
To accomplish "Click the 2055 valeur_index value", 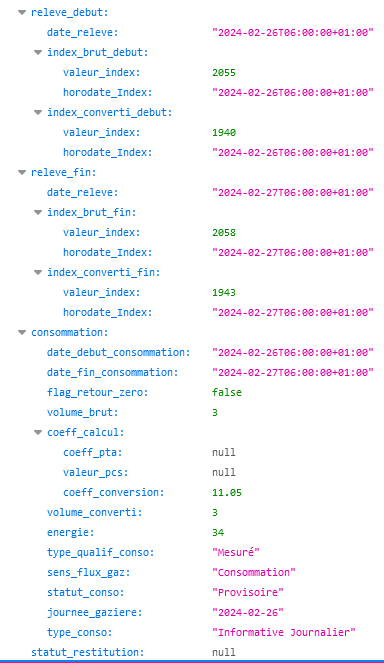I will tap(224, 73).
